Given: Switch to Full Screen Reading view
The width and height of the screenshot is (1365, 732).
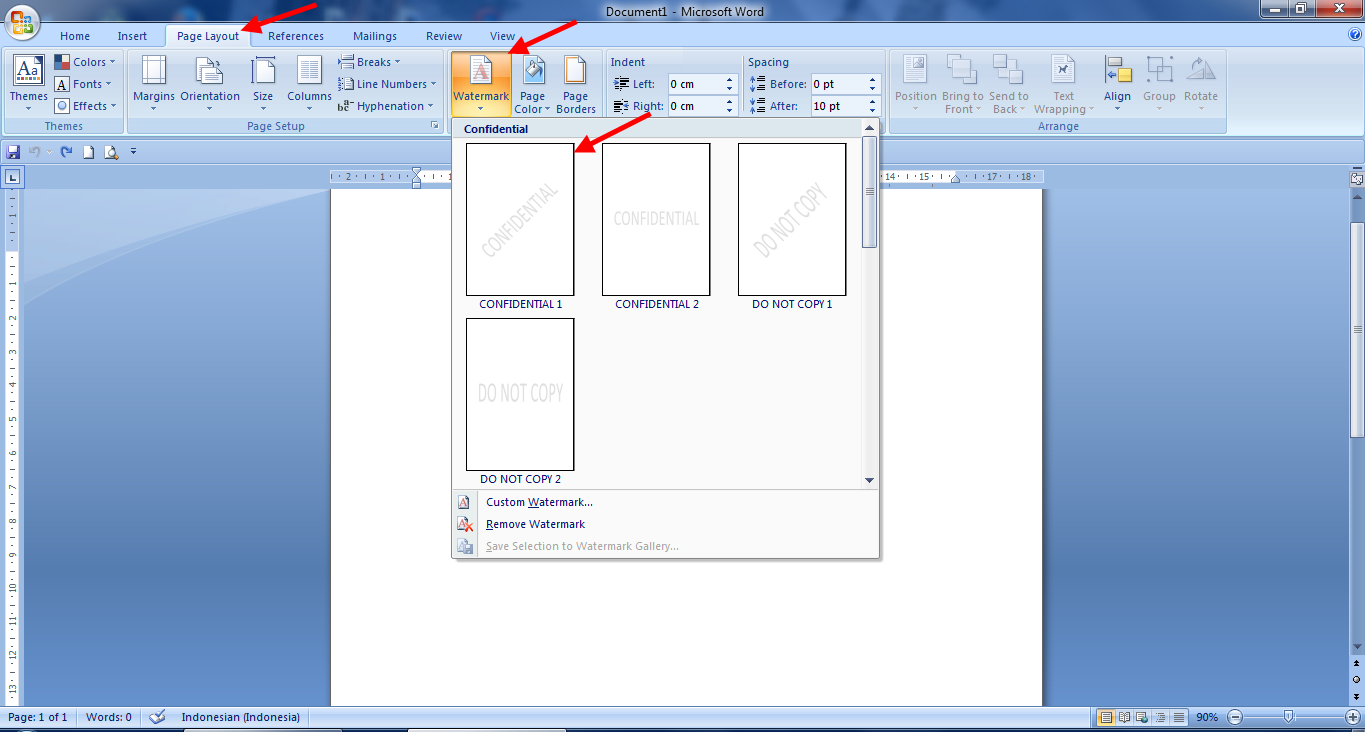Looking at the screenshot, I should pos(1125,717).
